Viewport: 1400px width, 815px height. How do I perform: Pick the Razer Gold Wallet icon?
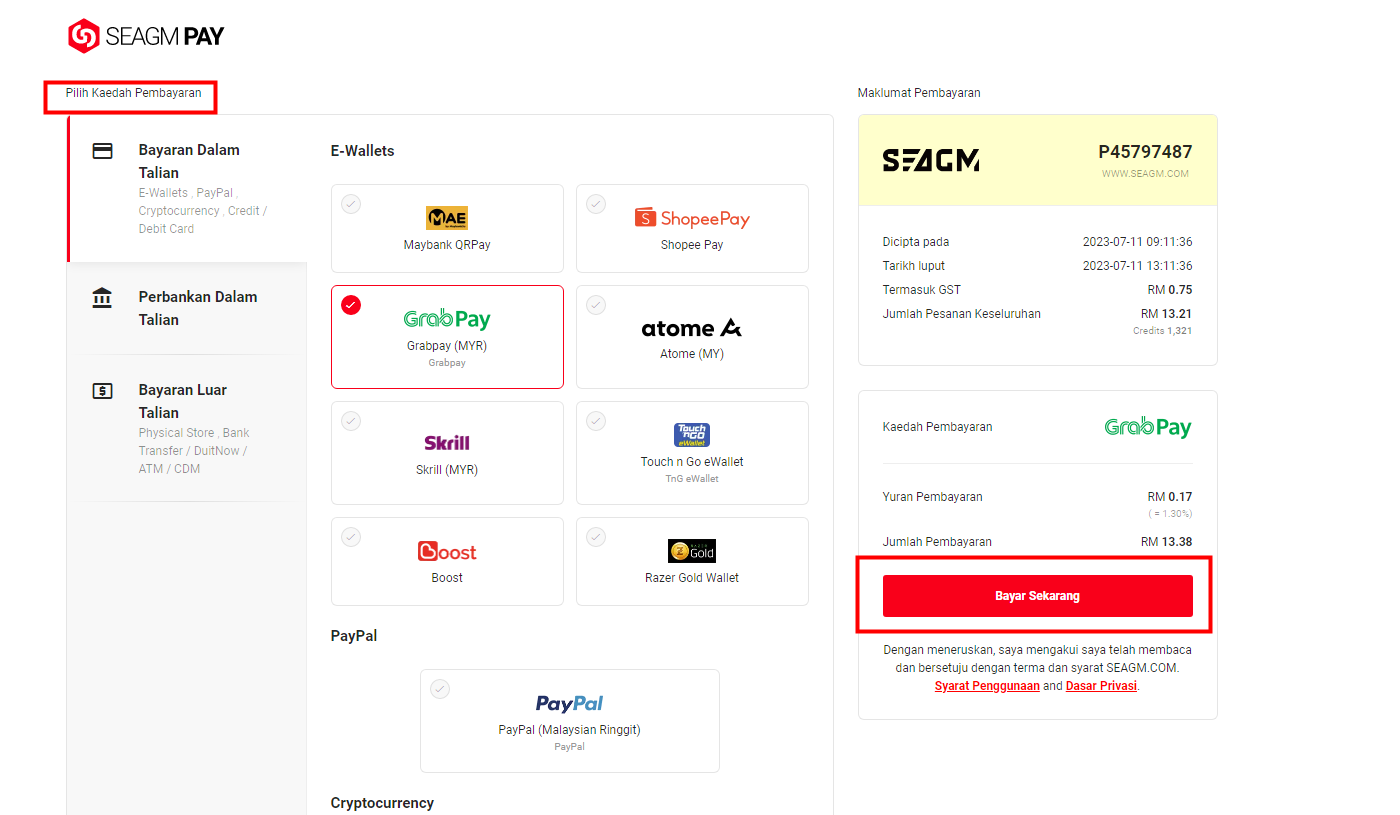pyautogui.click(x=692, y=551)
